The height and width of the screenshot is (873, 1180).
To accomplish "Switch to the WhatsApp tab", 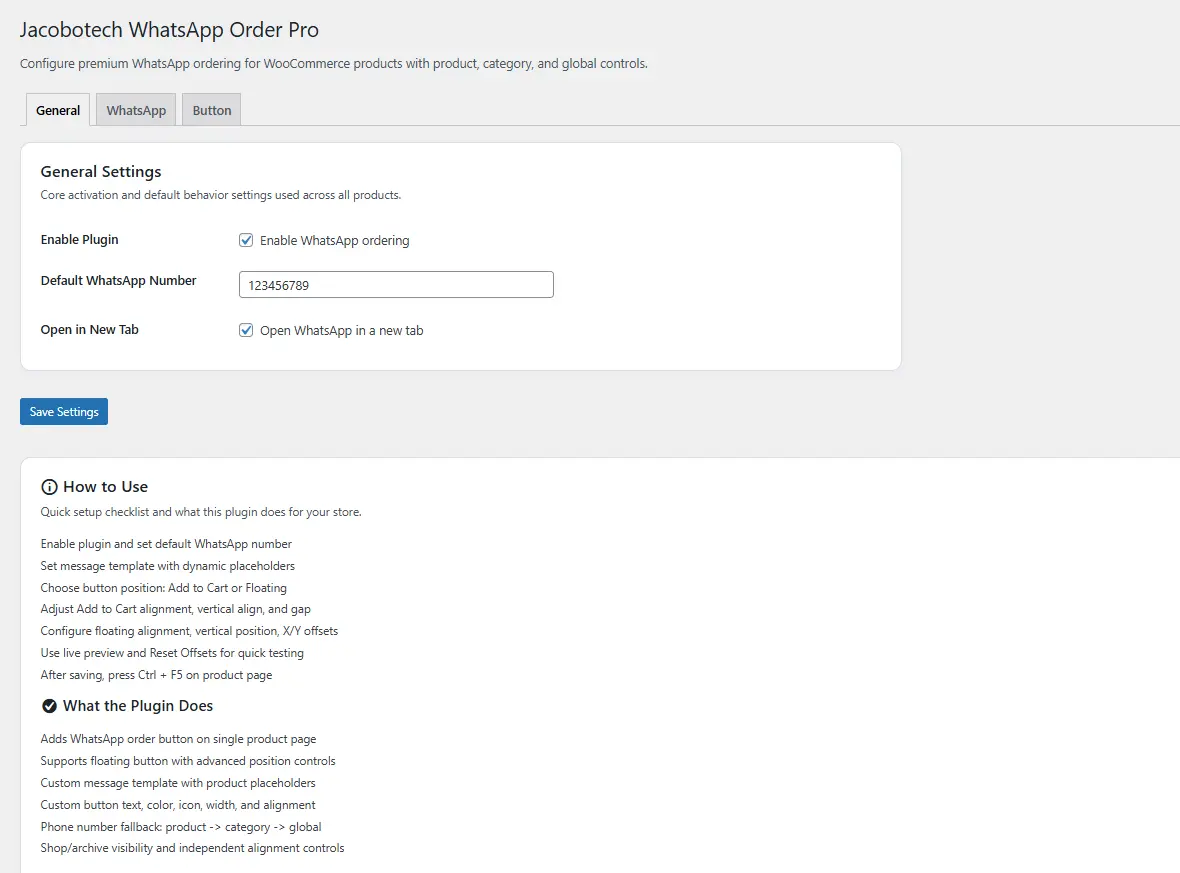I will [x=136, y=110].
